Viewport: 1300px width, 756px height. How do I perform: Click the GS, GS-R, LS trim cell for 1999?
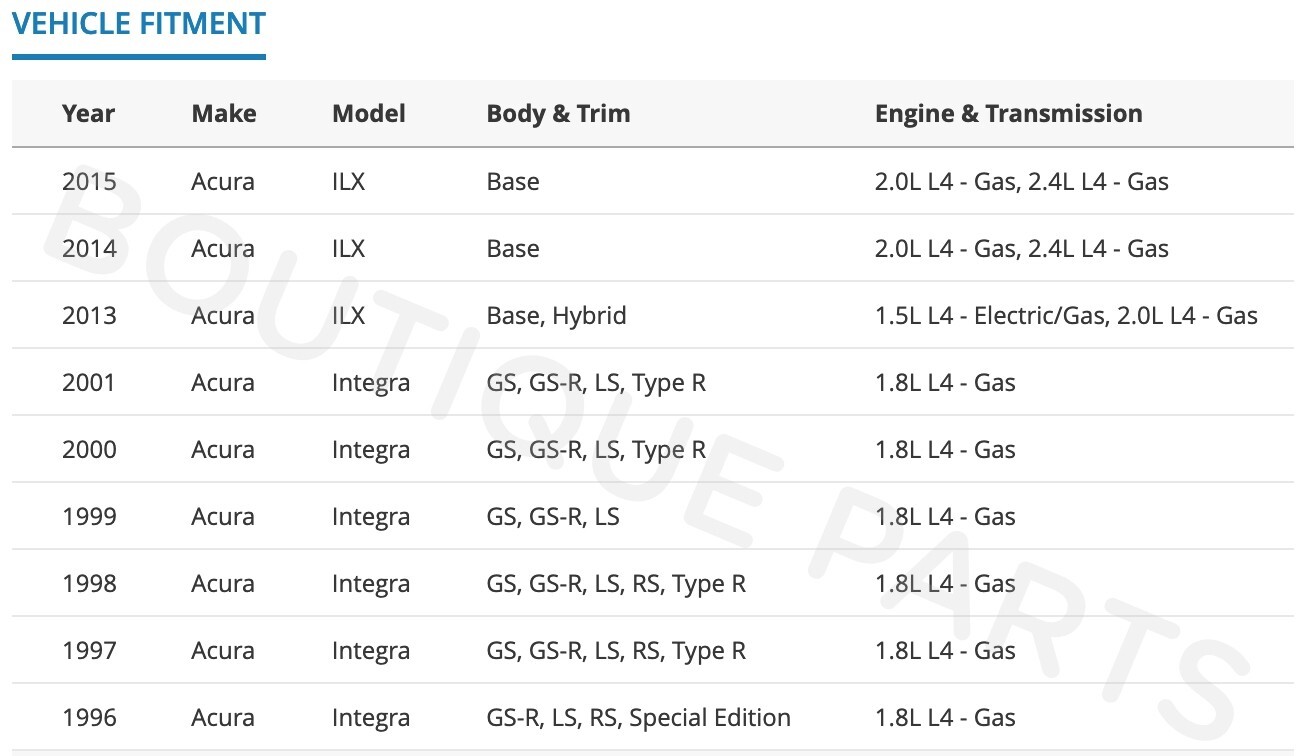pos(553,517)
